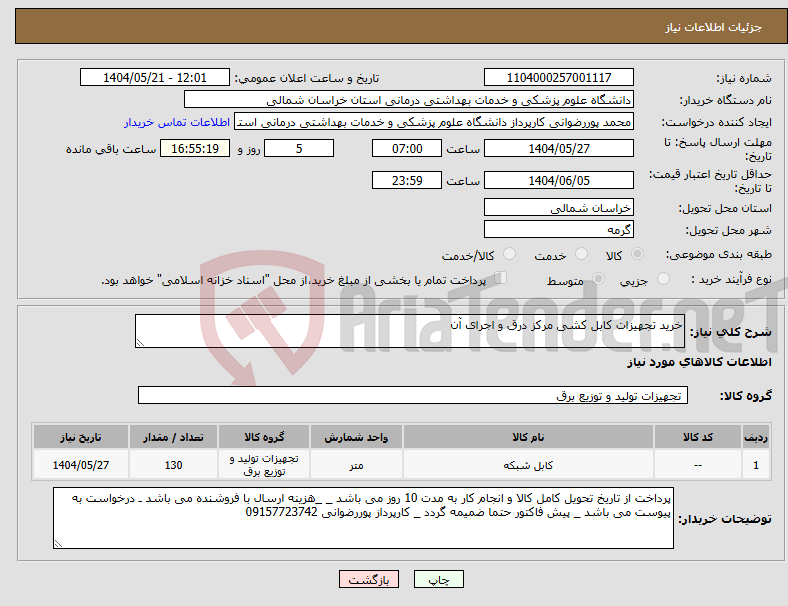This screenshot has width=788, height=606.
Task: Click the شماره نیاز field 1104000257001117
Action: 559,77
